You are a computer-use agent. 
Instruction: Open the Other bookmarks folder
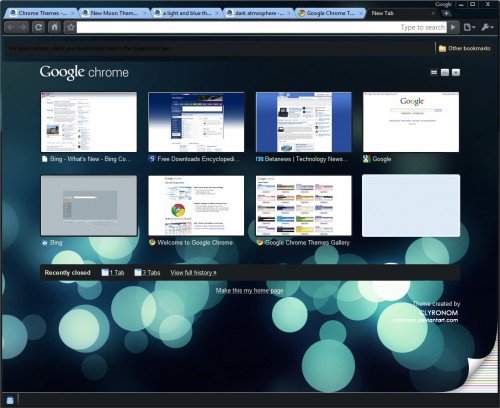pyautogui.click(x=464, y=48)
